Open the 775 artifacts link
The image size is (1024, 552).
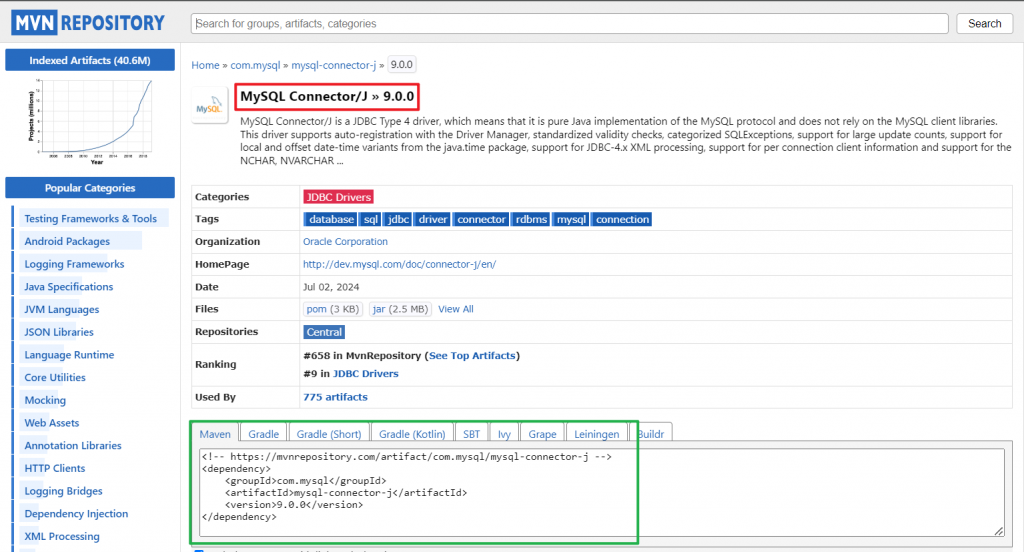335,397
